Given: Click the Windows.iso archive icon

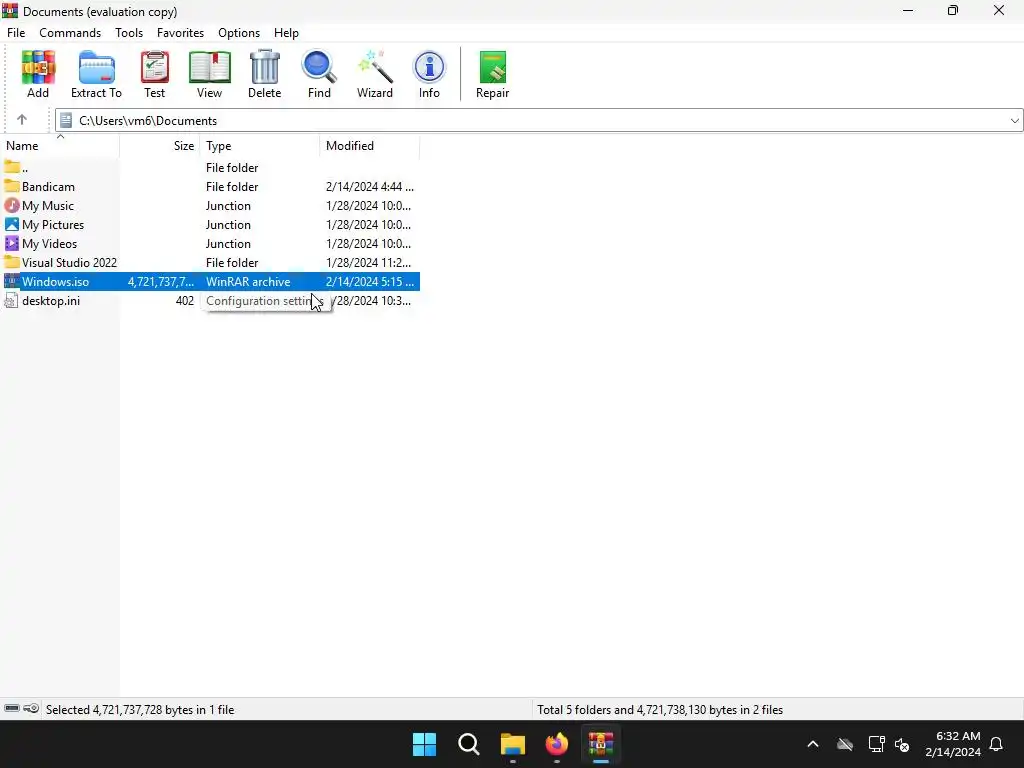Looking at the screenshot, I should pos(12,281).
